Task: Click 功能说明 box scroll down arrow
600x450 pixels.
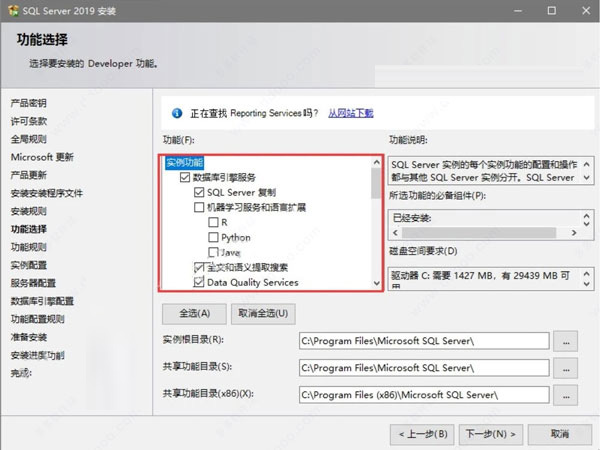Action: pyautogui.click(x=586, y=178)
